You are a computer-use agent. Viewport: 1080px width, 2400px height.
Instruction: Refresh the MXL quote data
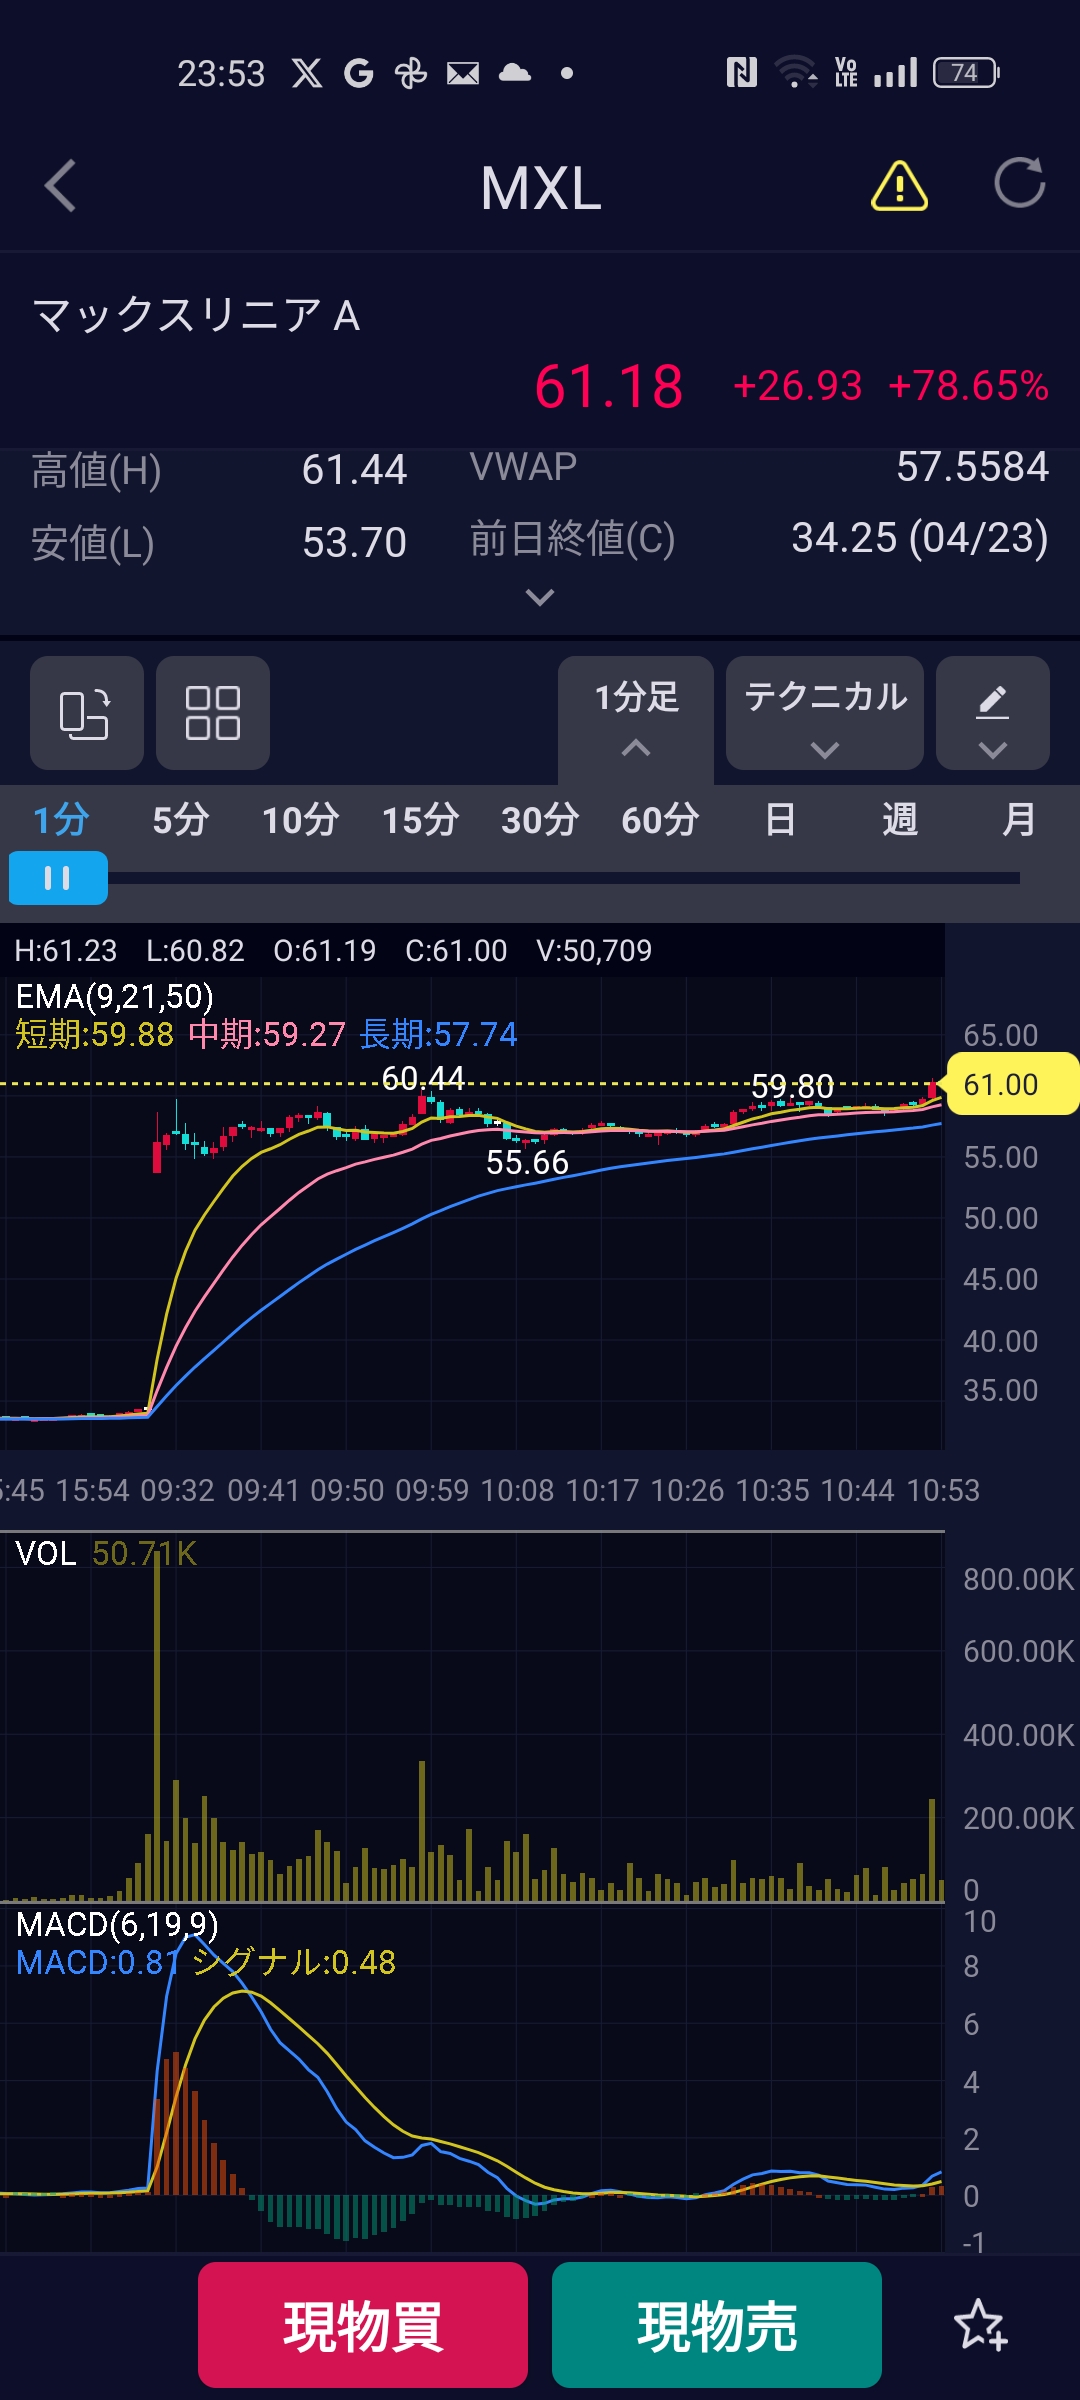point(1019,184)
